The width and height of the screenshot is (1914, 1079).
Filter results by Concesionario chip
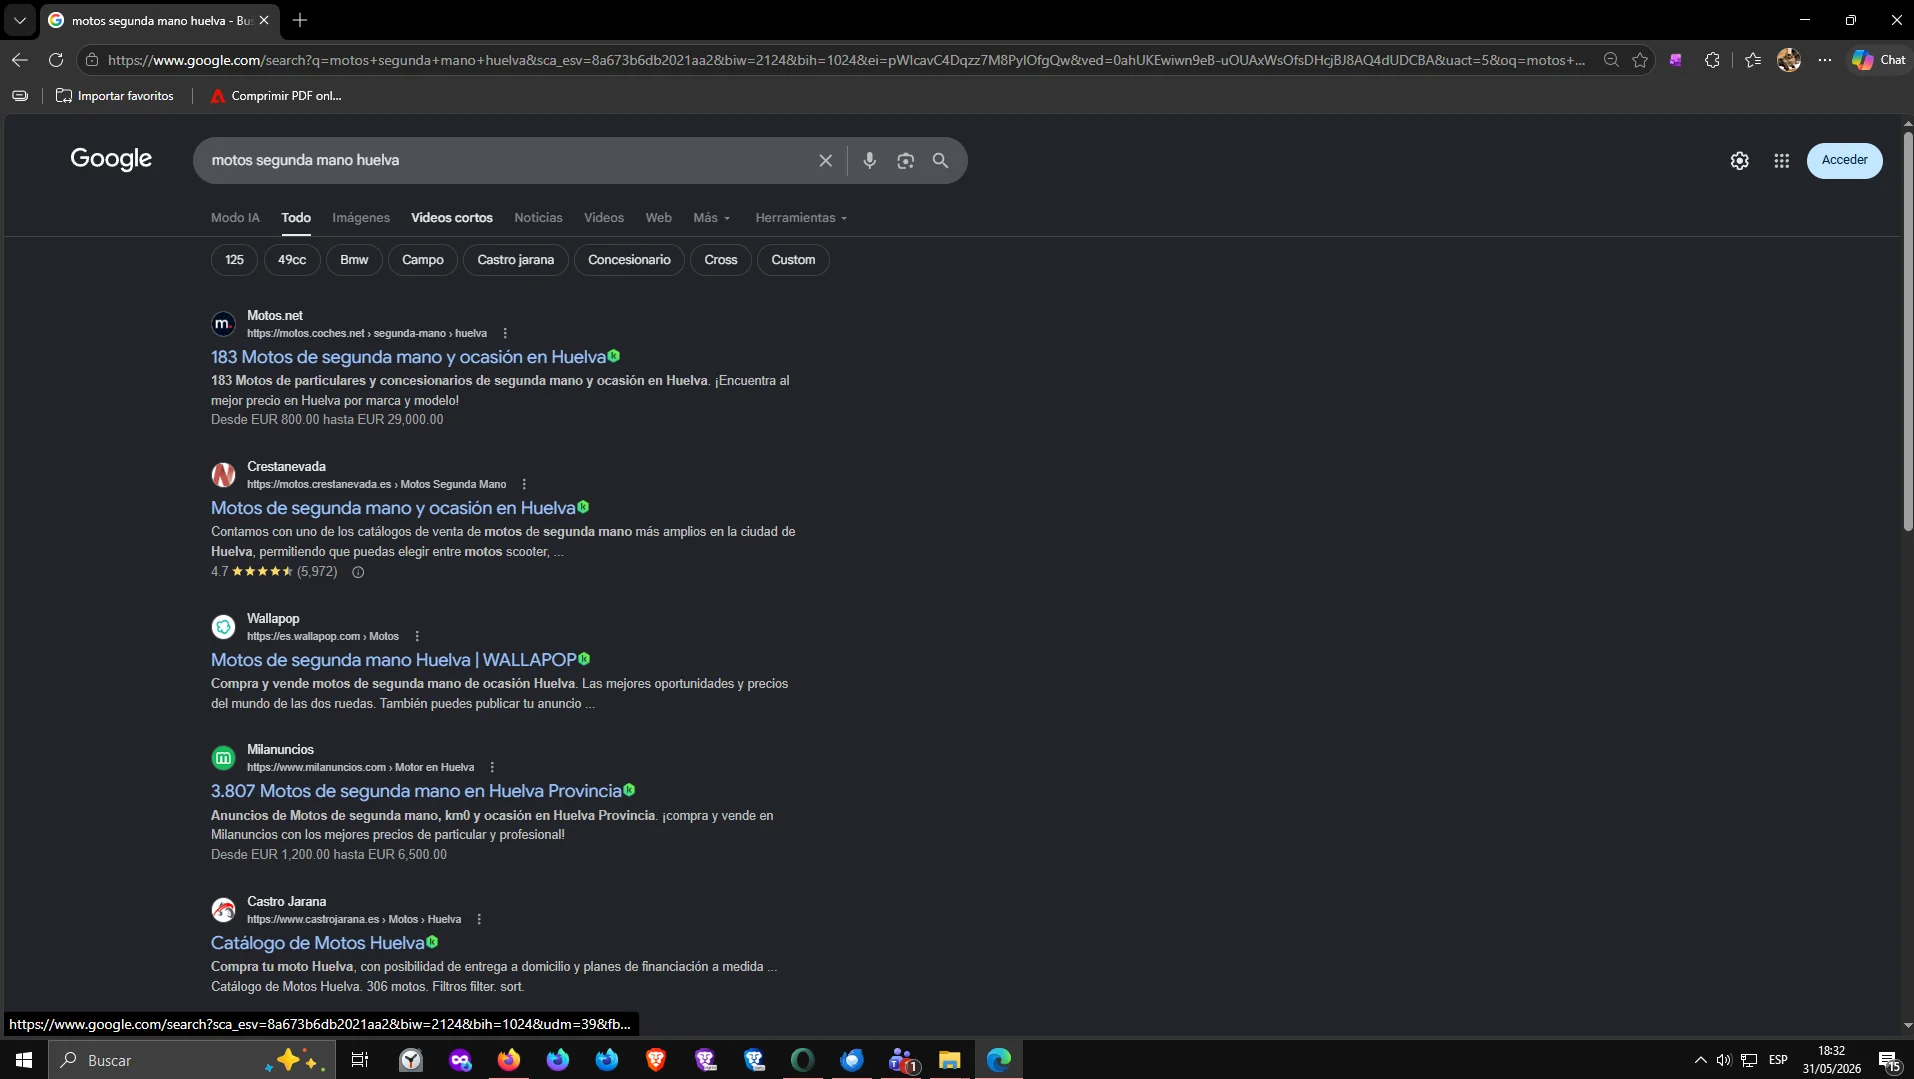[x=629, y=260]
